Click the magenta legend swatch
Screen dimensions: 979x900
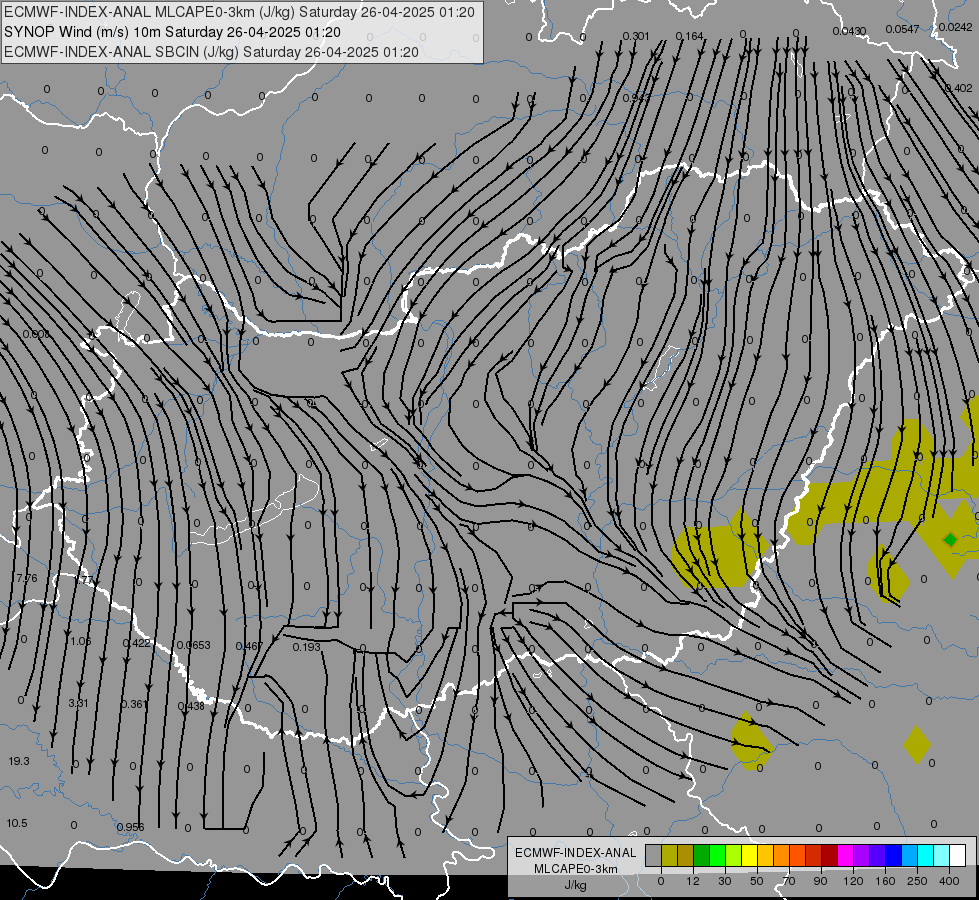(x=846, y=855)
